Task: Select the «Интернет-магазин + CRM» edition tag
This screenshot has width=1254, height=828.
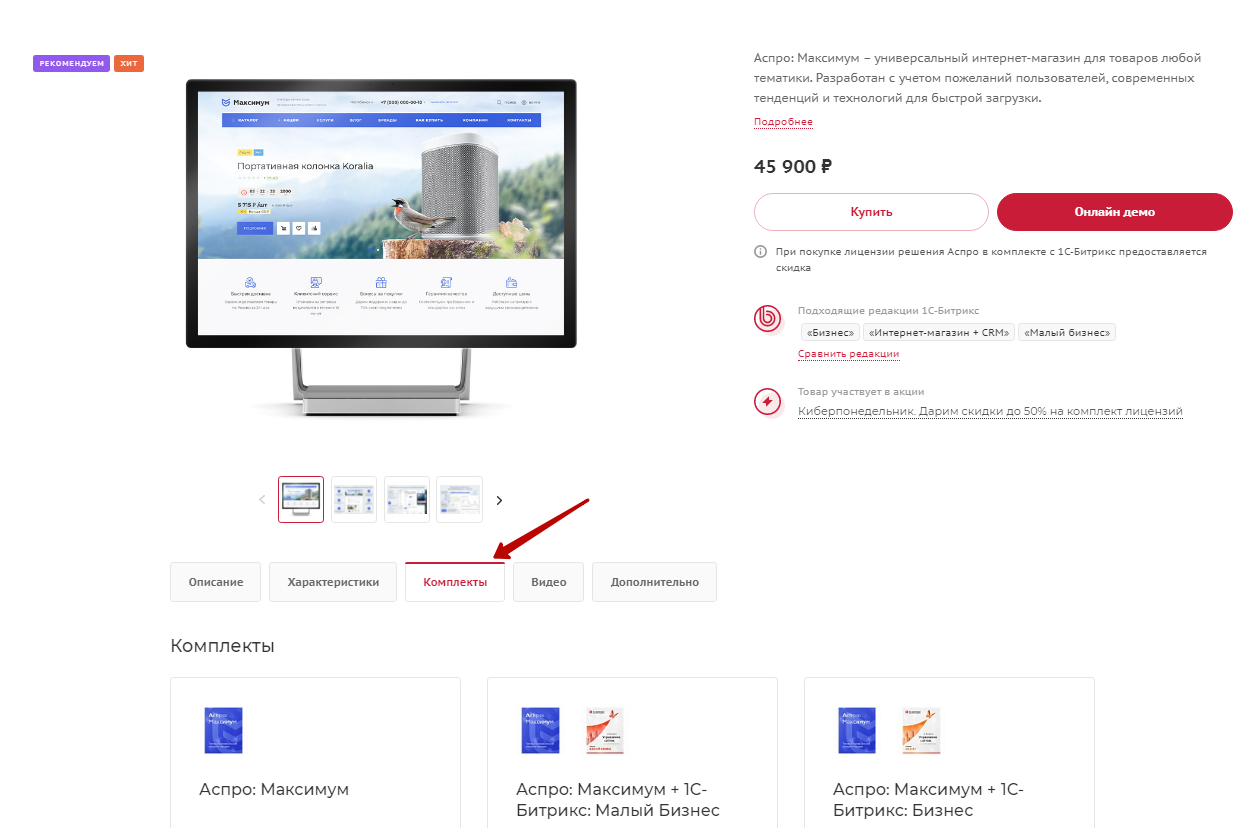Action: click(939, 332)
